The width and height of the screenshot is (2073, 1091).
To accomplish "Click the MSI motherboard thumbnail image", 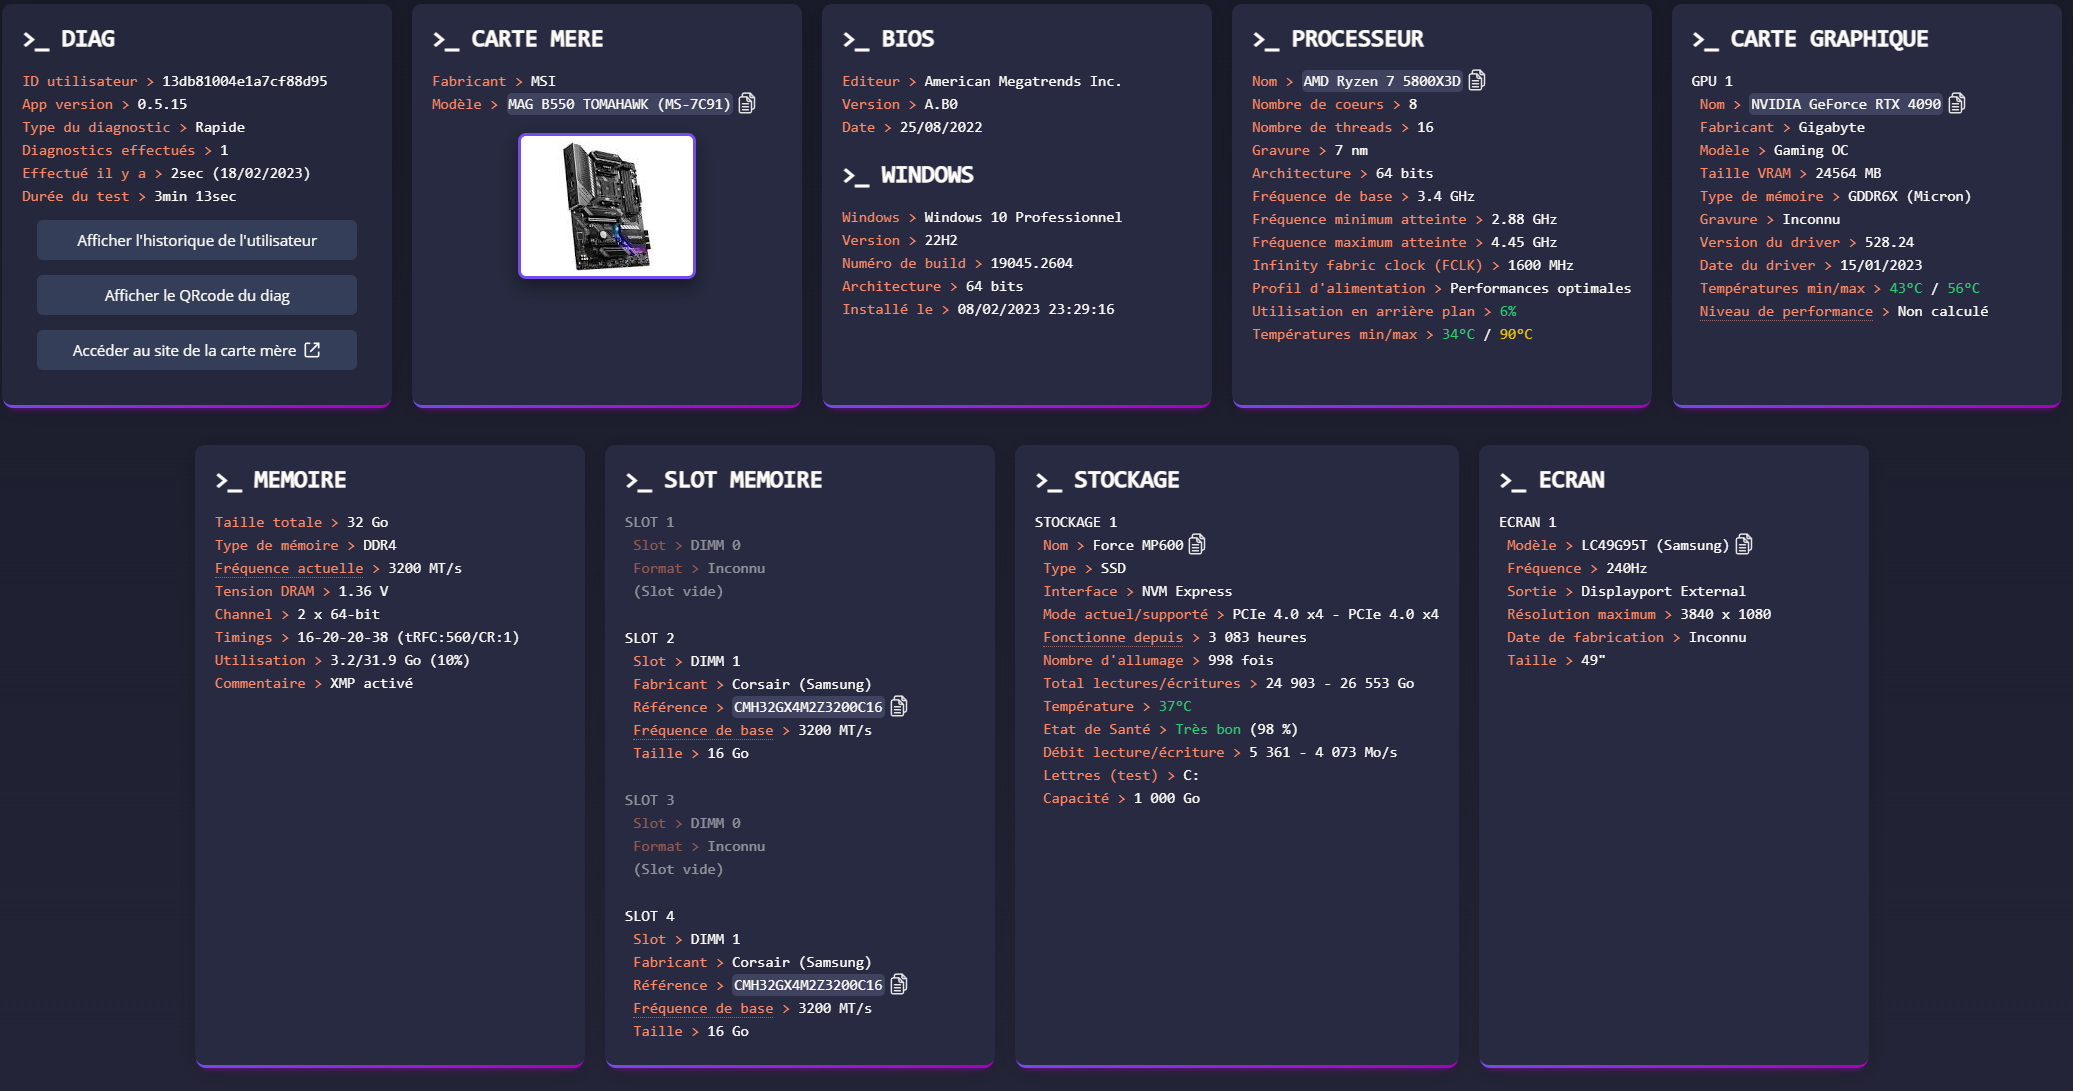I will point(607,206).
